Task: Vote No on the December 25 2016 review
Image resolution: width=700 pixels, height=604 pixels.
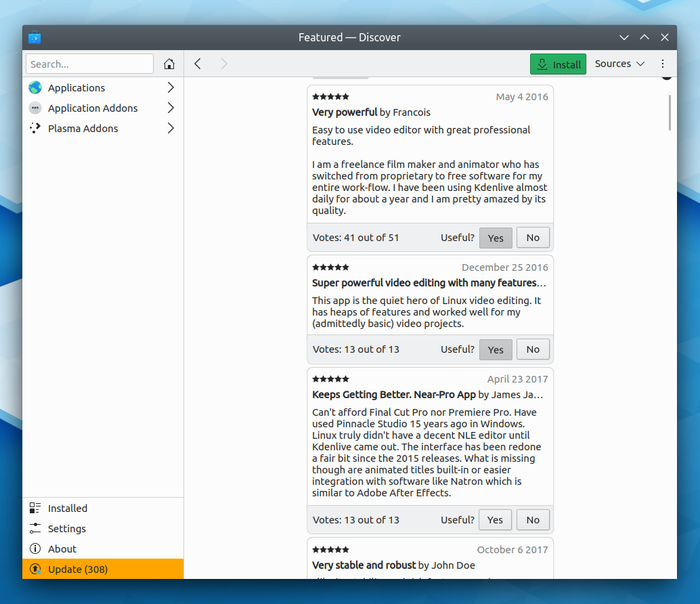Action: [533, 350]
